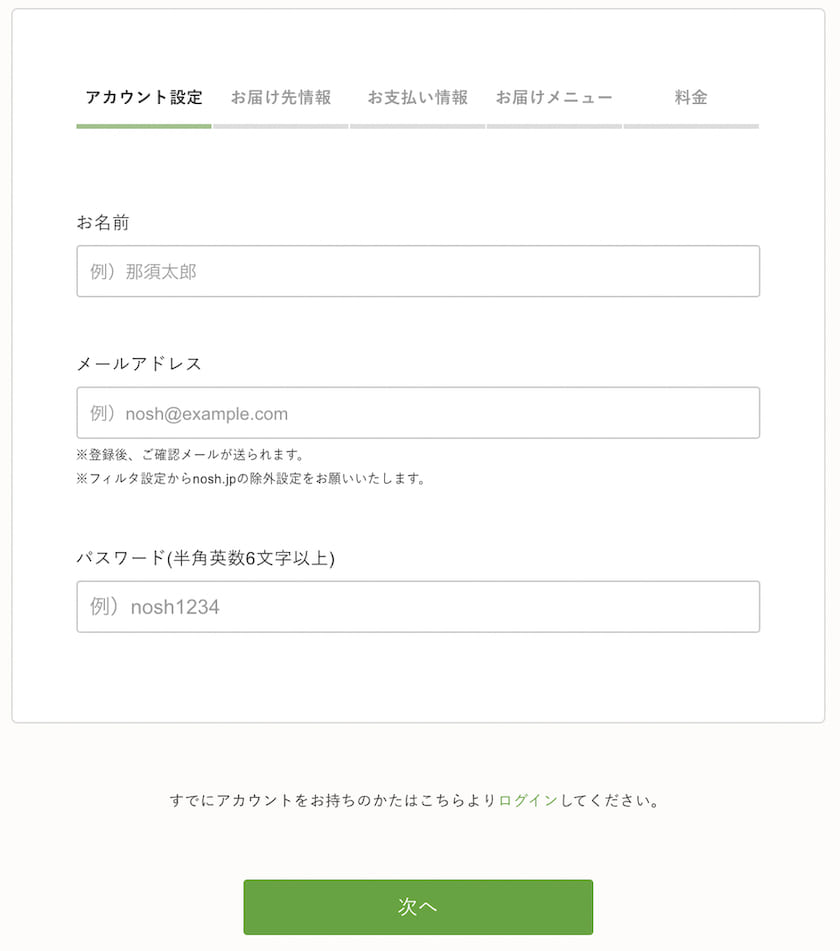Click the progress bar under お届け先情報
The width and height of the screenshot is (840, 951).
point(280,126)
